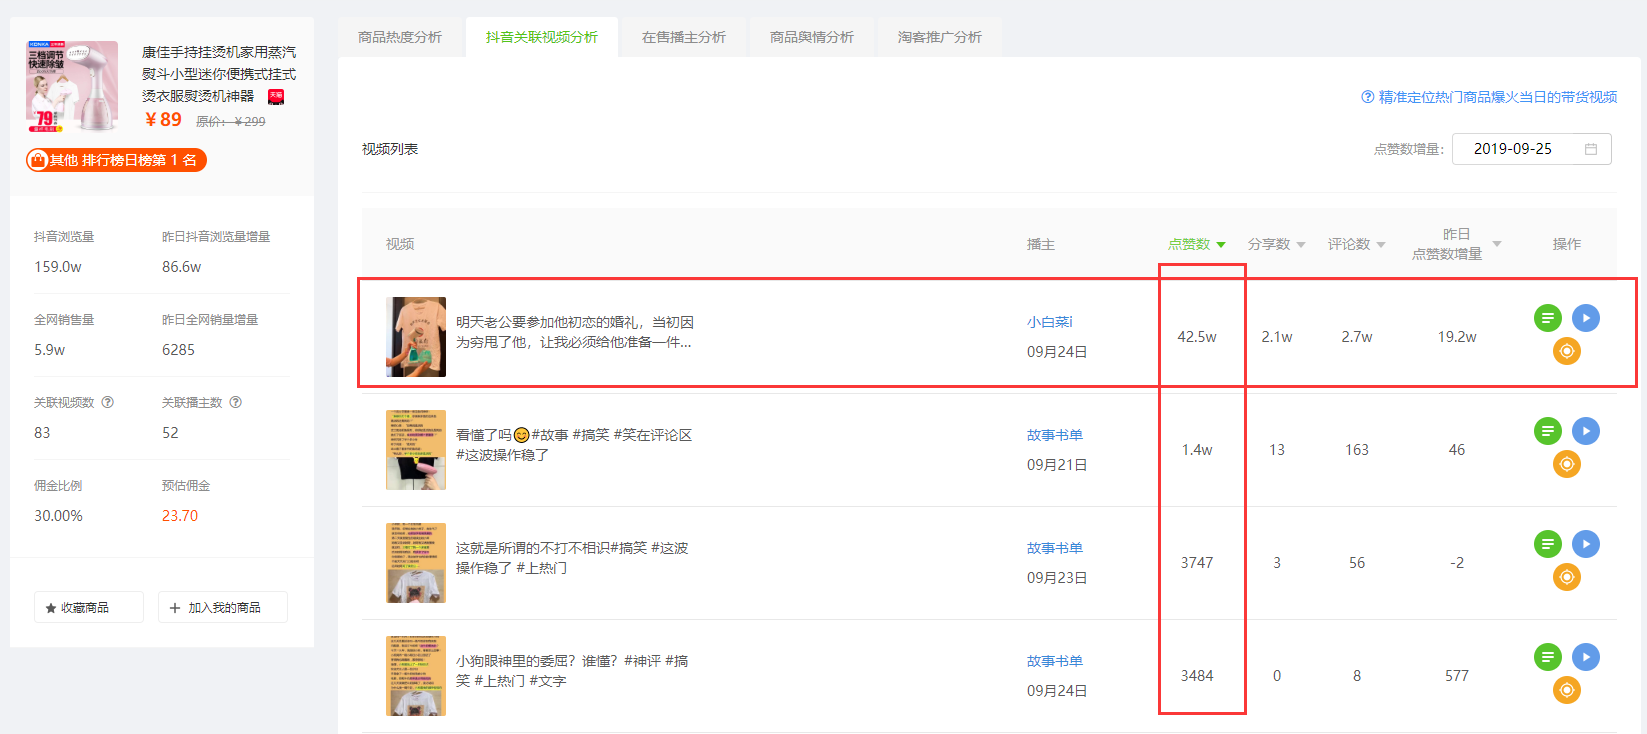
Task: Click 收藏商品 button
Action: coord(89,607)
